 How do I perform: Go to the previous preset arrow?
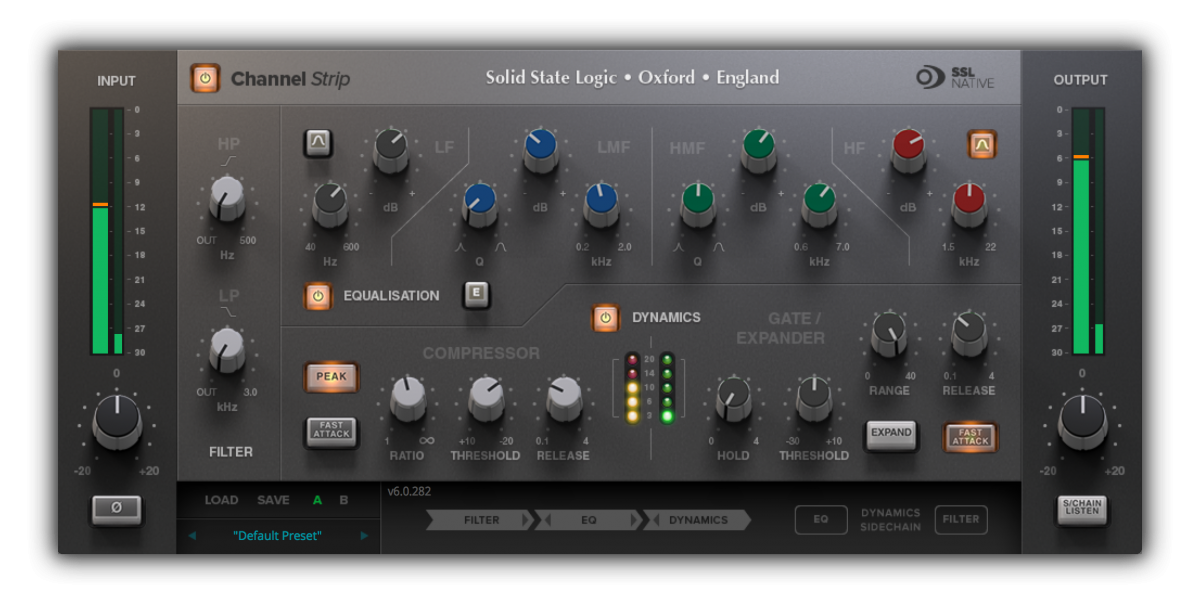[192, 536]
